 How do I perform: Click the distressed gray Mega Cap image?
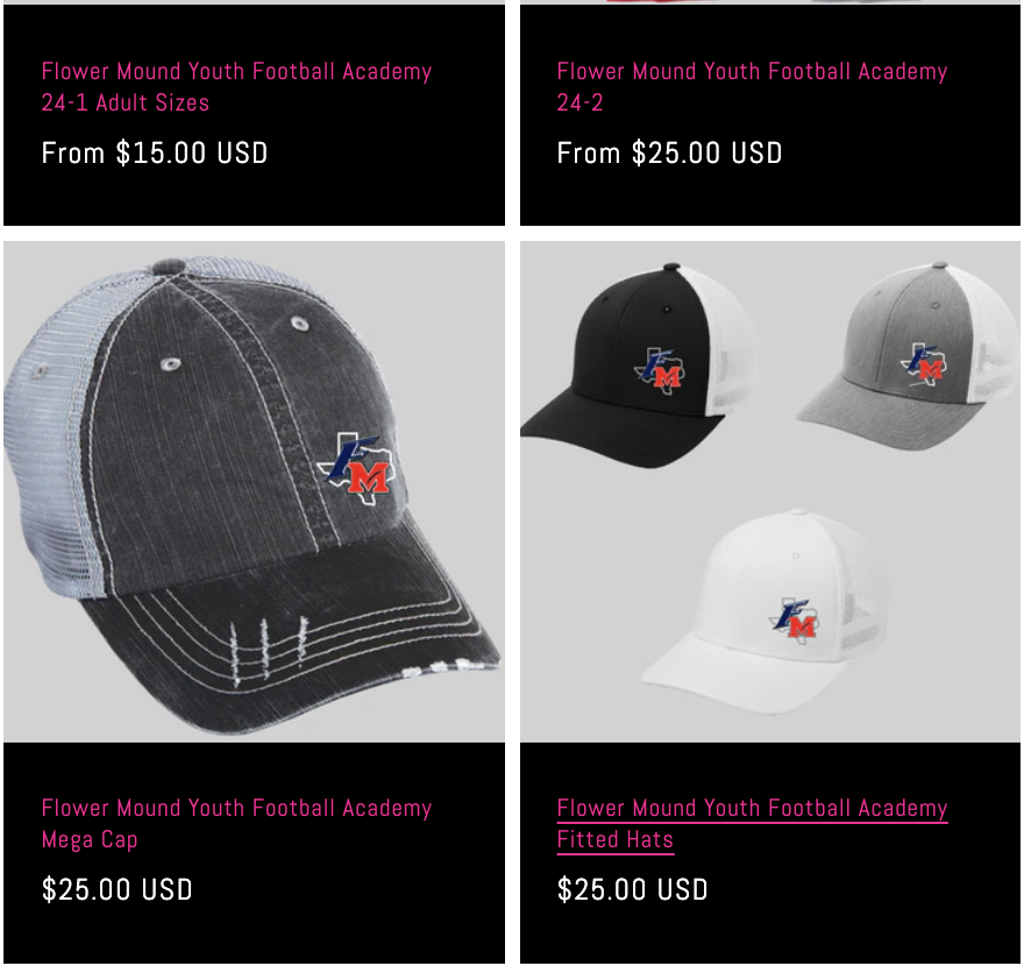pos(253,491)
